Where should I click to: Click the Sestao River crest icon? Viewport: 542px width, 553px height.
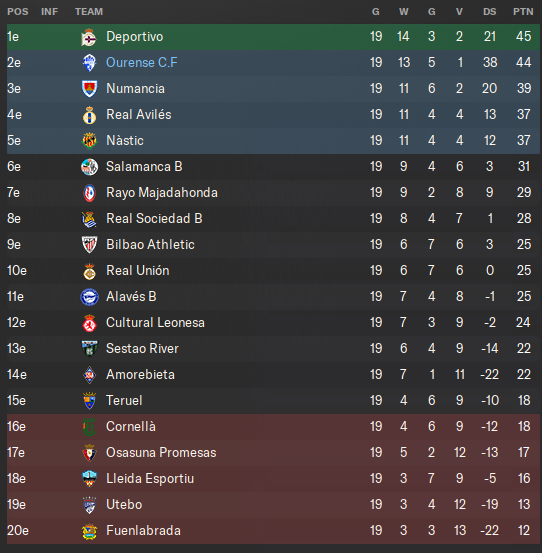[89, 349]
